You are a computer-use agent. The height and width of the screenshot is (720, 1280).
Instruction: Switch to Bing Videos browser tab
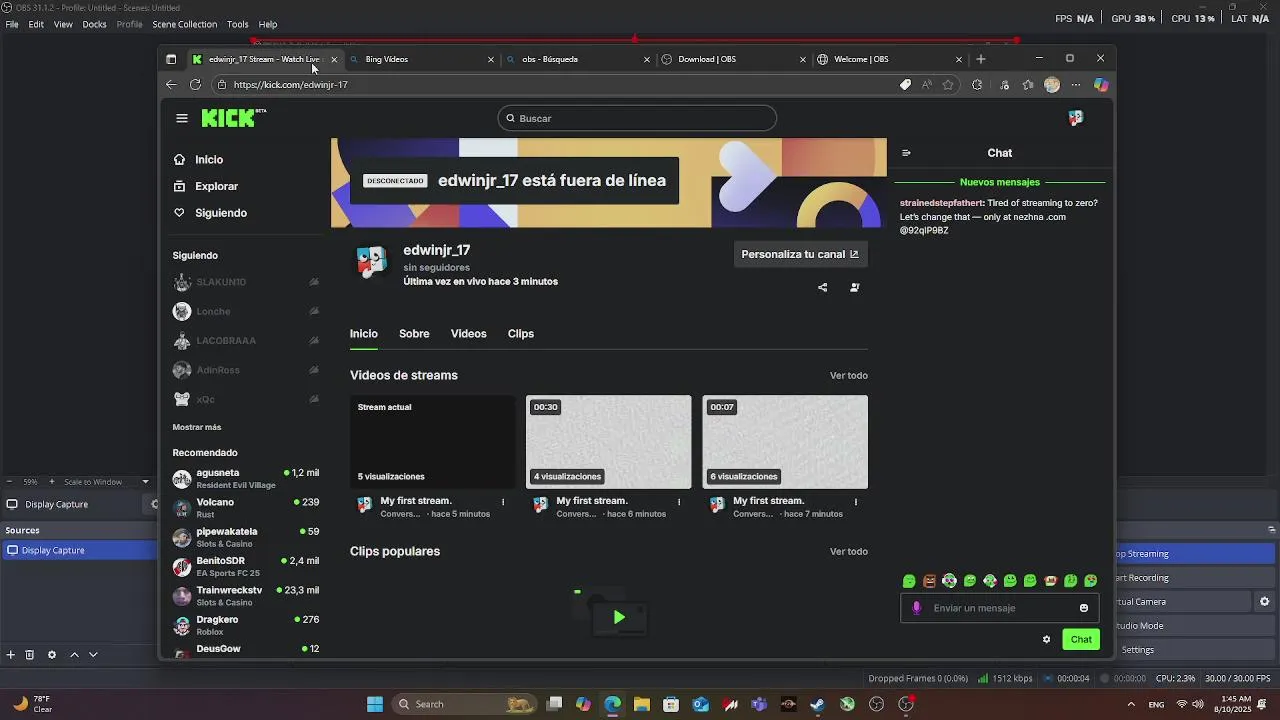pos(420,59)
